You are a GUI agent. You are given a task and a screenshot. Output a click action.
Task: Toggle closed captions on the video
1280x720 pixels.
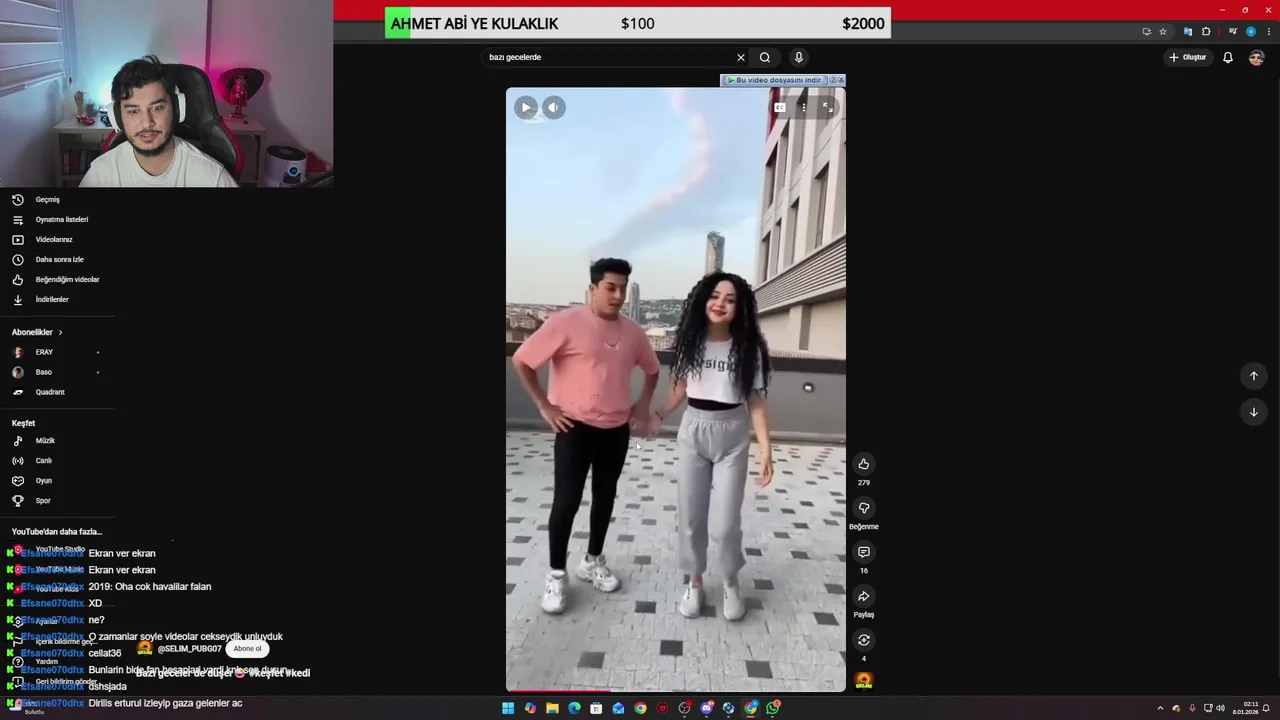click(780, 107)
